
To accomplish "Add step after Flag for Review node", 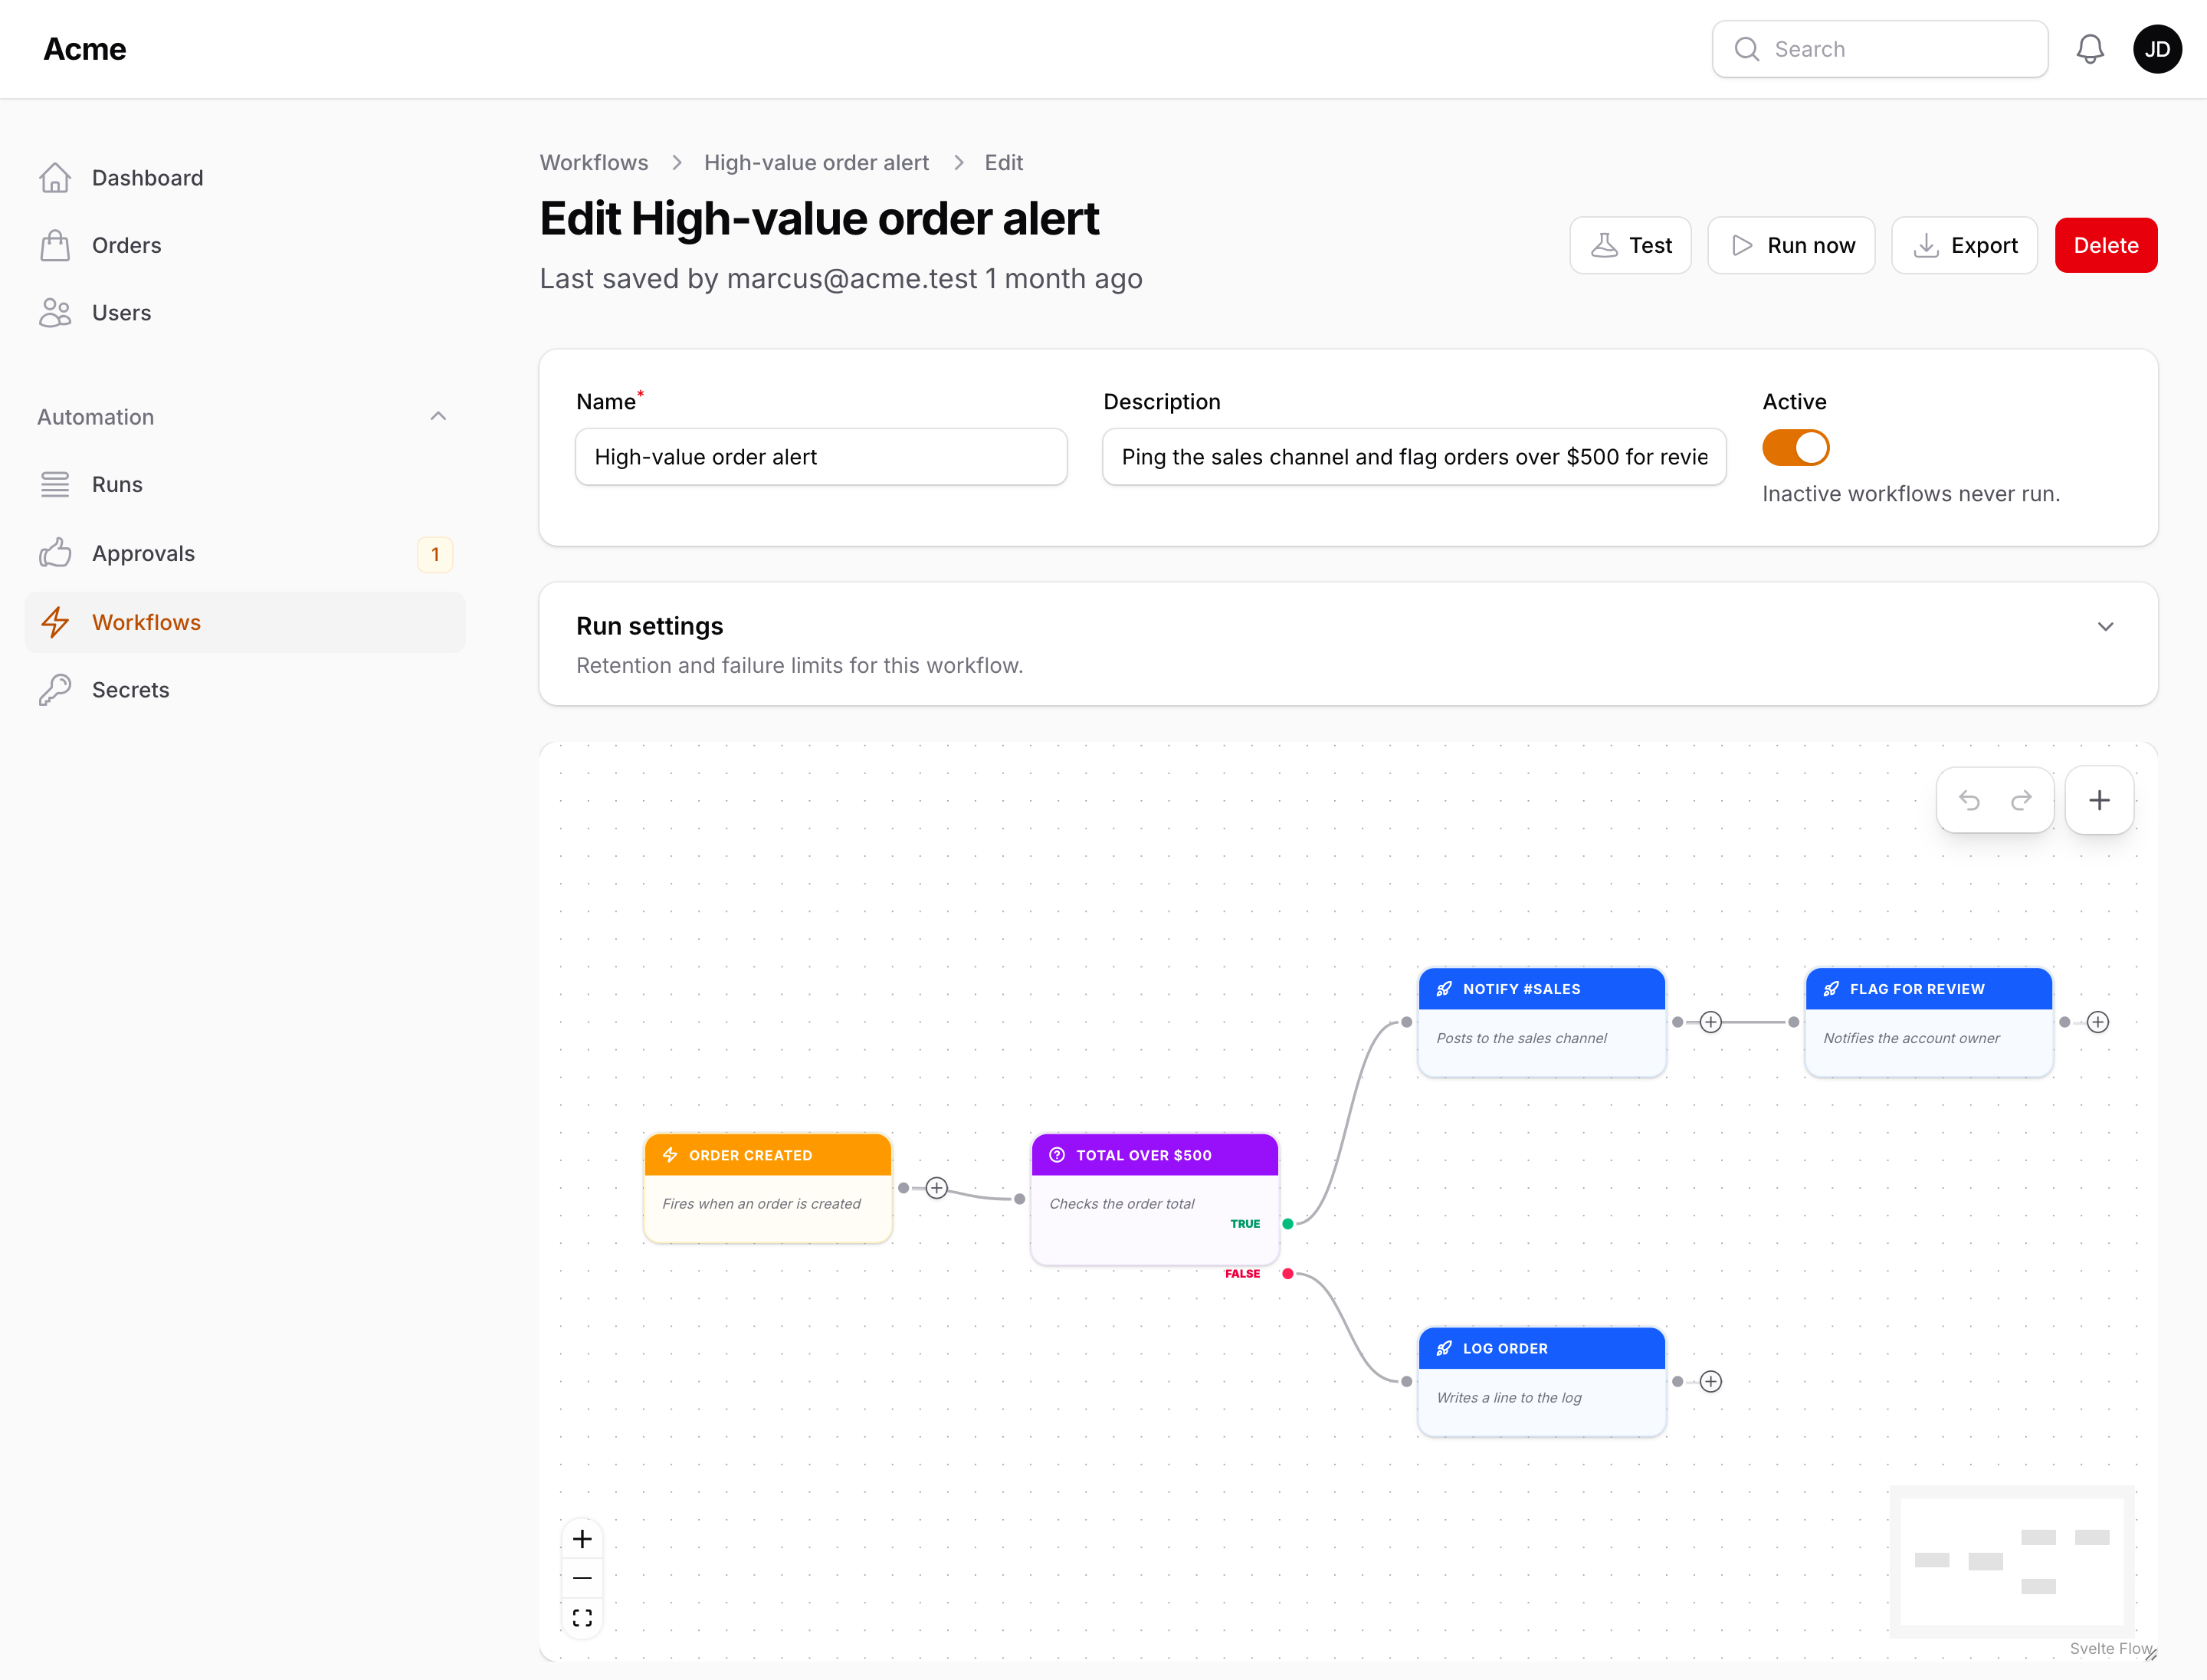I will point(2098,1022).
